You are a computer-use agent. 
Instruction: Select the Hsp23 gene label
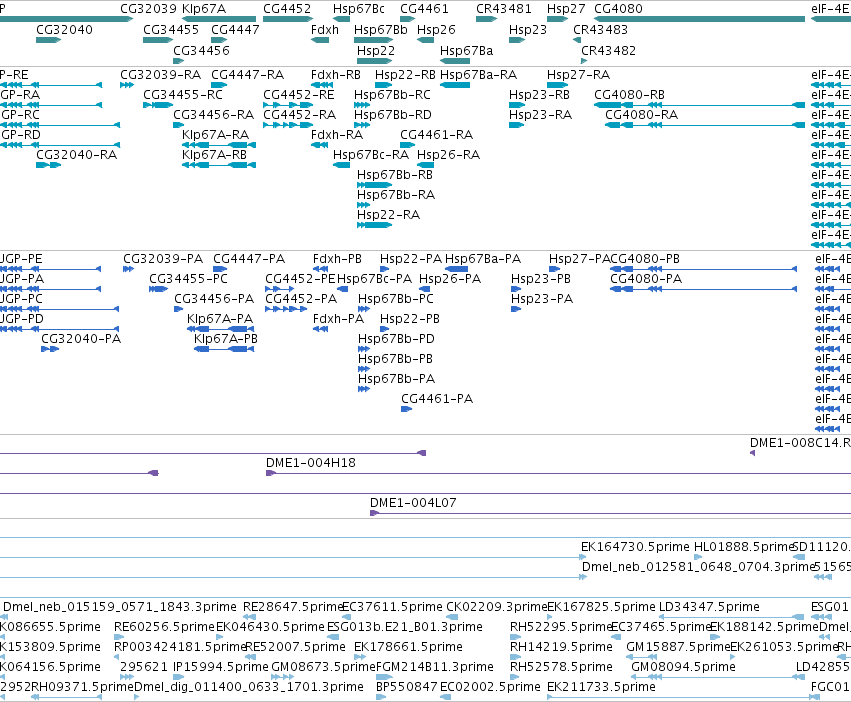528,29
